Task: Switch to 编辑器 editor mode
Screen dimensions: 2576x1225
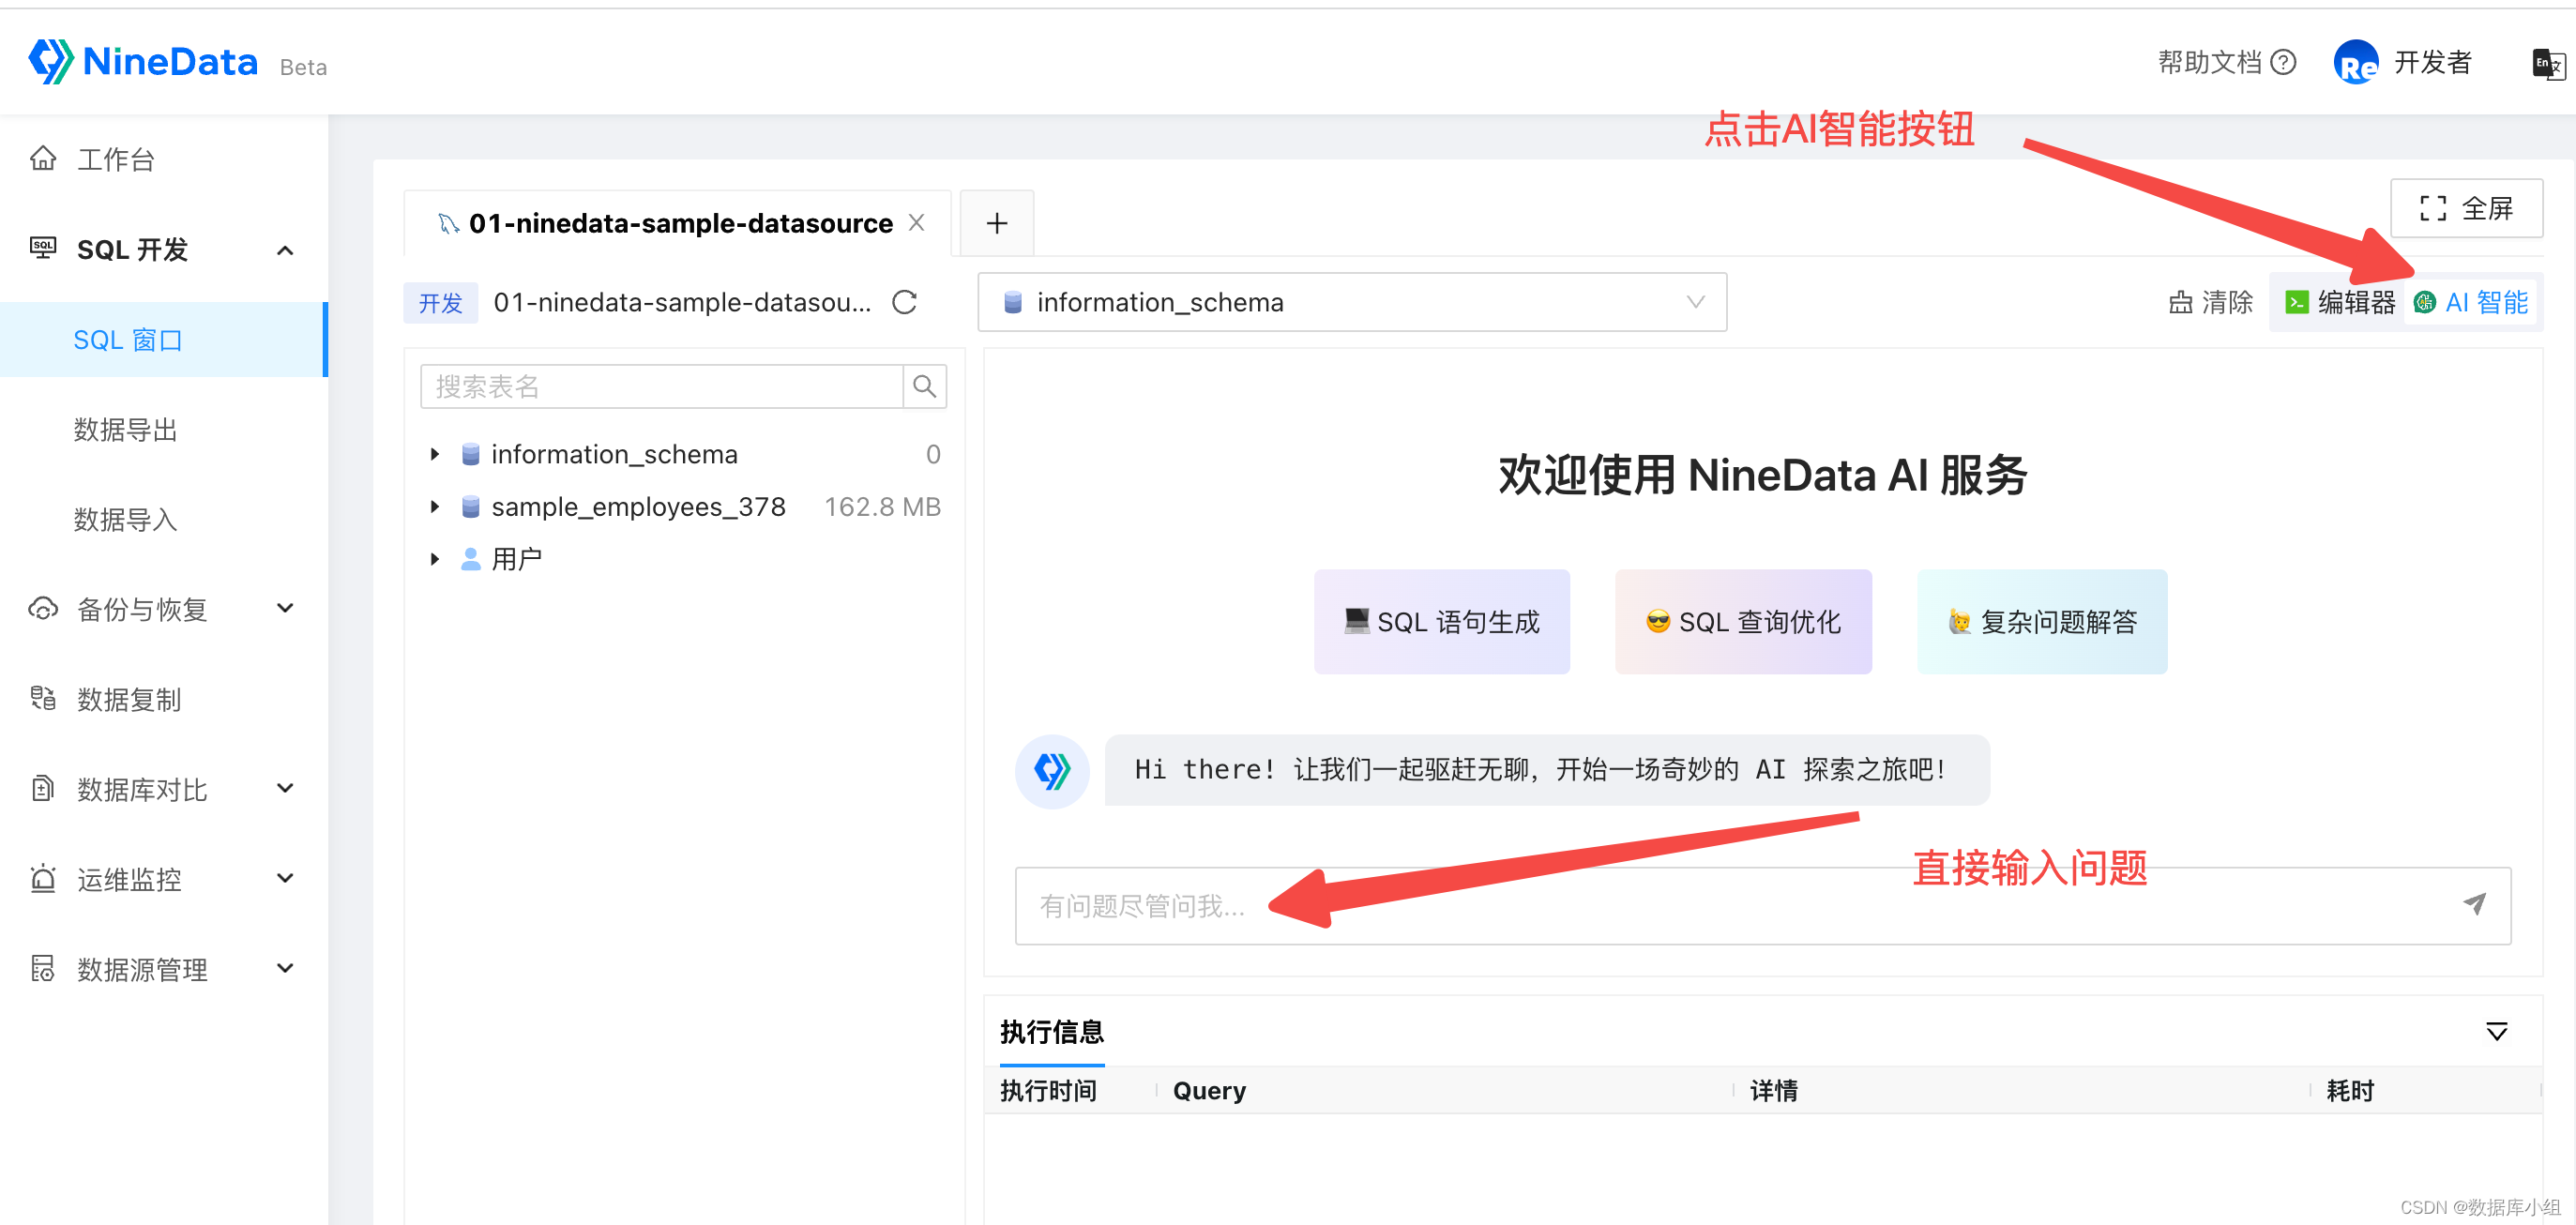Action: coord(2340,303)
